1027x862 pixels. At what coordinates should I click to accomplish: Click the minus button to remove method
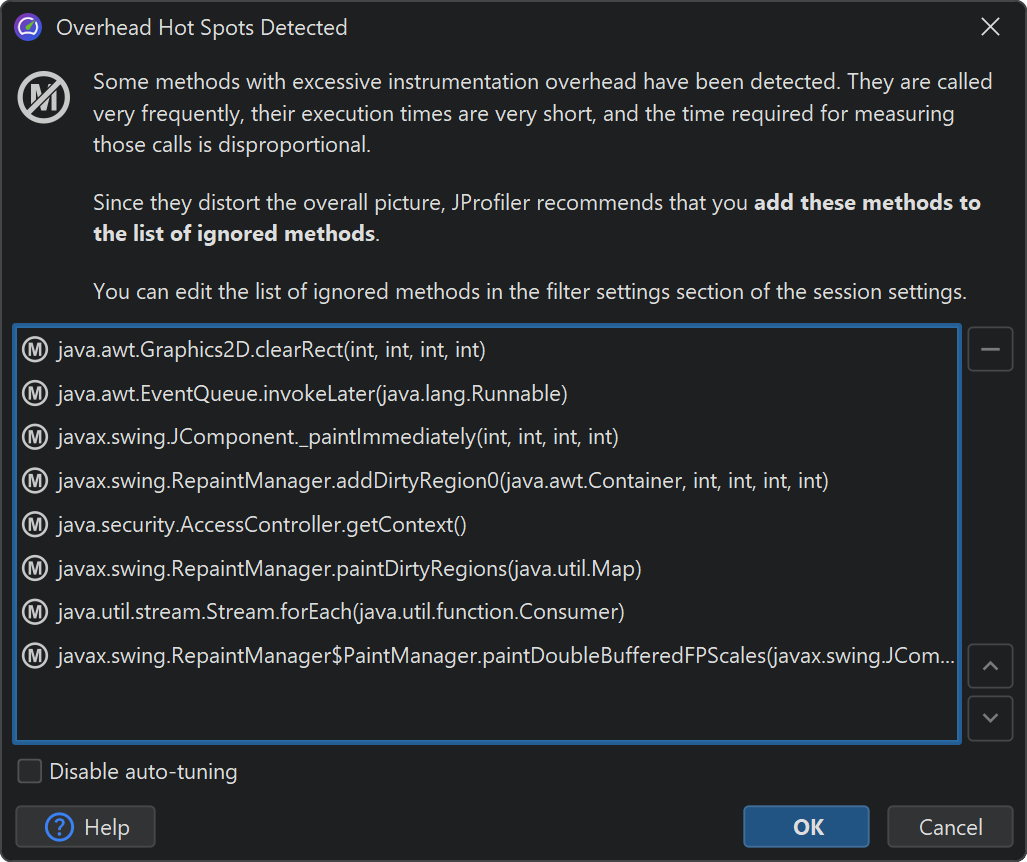(x=990, y=349)
